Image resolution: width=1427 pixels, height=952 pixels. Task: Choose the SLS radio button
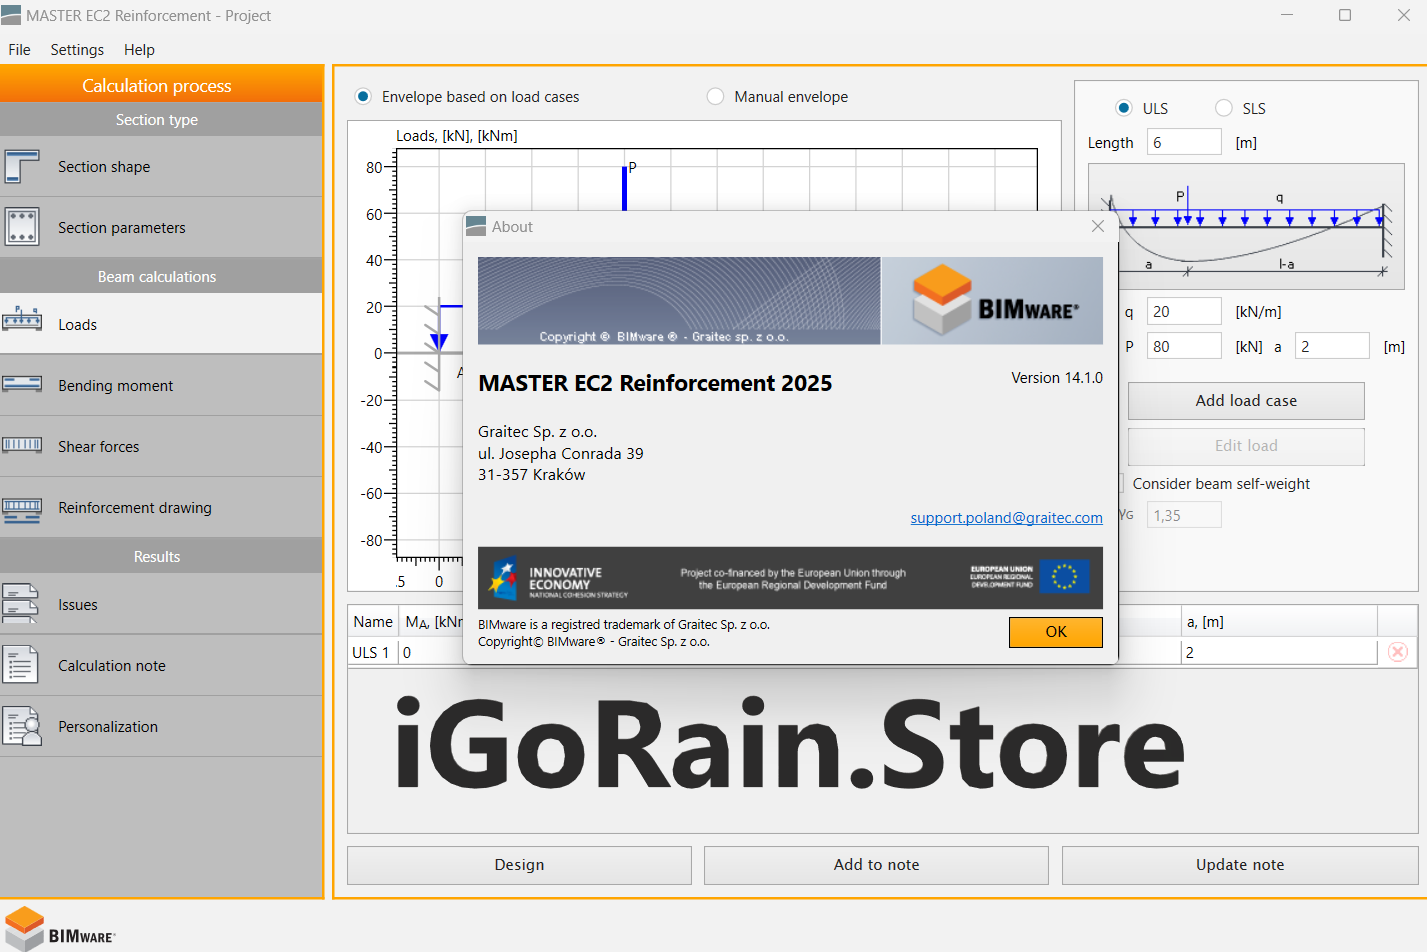1224,108
